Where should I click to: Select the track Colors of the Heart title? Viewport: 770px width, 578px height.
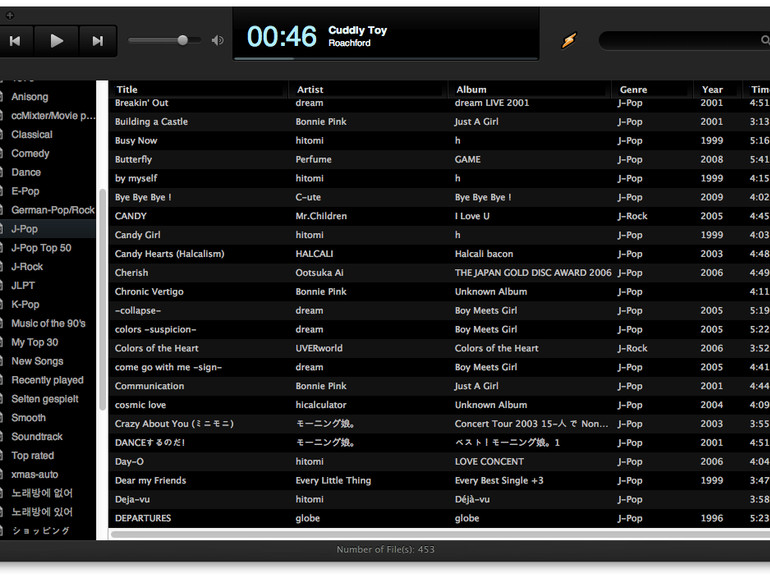157,348
